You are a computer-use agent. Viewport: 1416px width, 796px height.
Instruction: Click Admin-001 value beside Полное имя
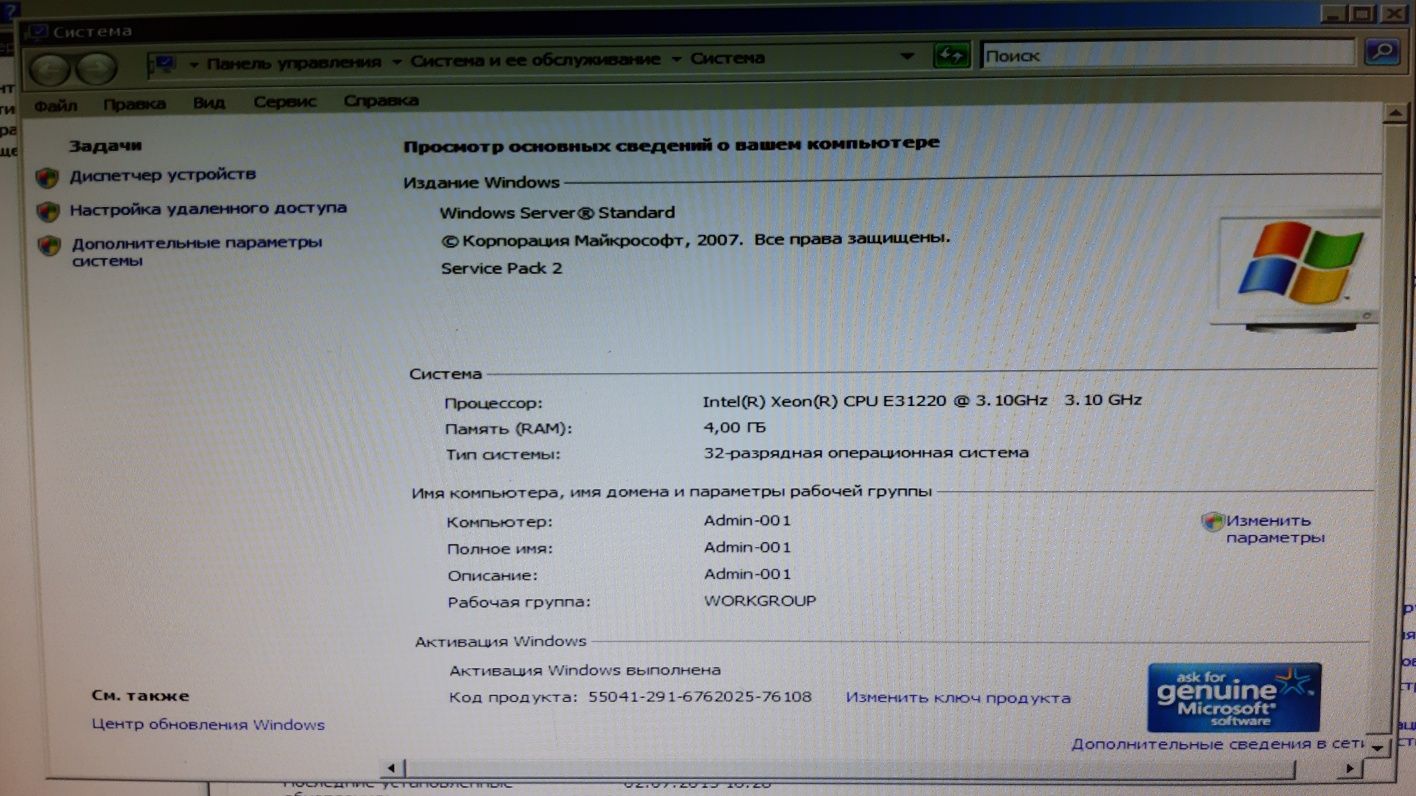(747, 547)
